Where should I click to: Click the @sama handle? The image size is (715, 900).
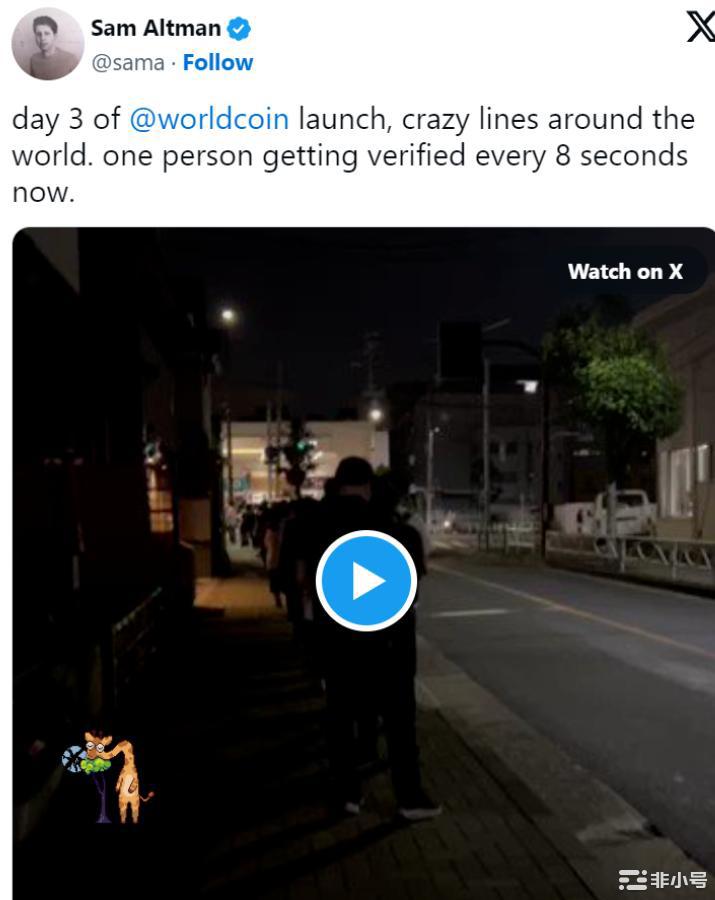127,63
